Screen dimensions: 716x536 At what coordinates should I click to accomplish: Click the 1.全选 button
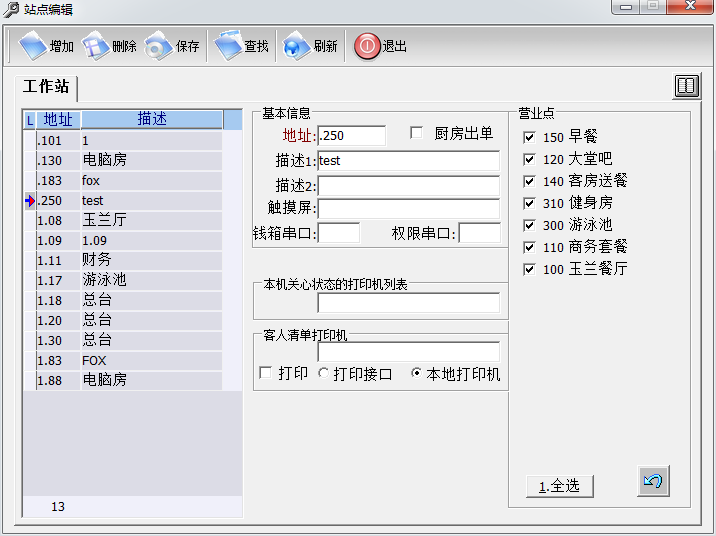click(x=560, y=486)
